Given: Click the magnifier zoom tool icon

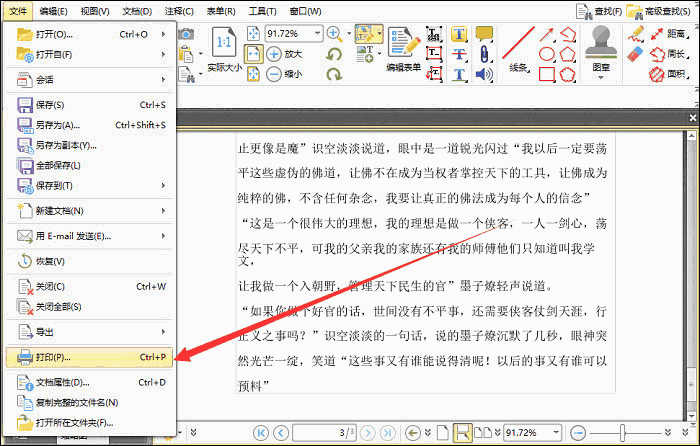Looking at the screenshot, I should [334, 33].
